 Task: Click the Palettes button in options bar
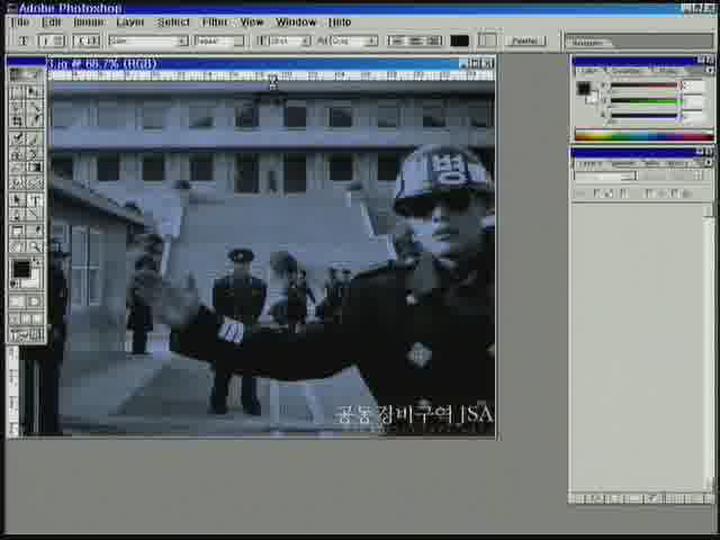click(x=525, y=41)
